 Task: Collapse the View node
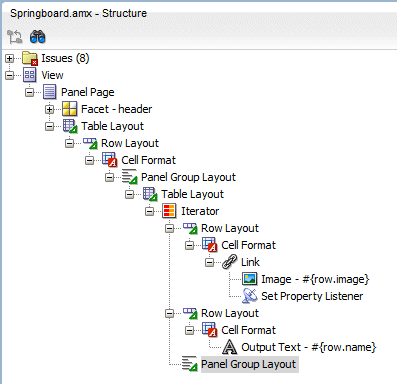[x=10, y=75]
